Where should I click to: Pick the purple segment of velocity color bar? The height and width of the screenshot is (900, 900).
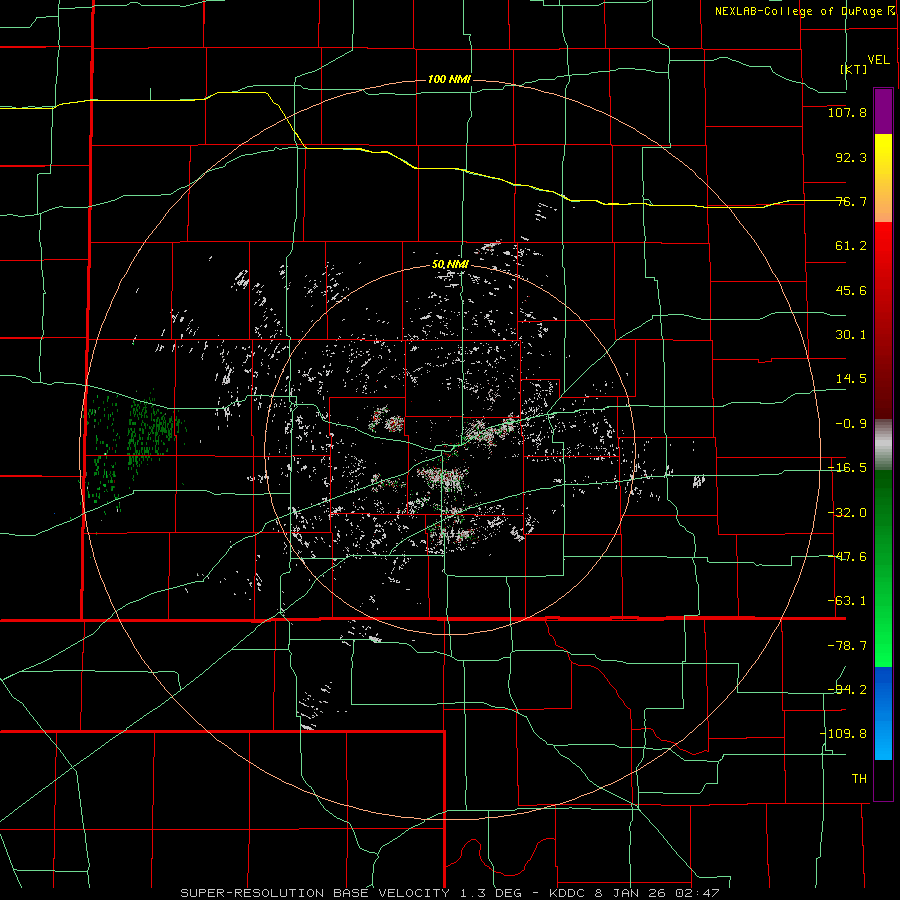(883, 111)
